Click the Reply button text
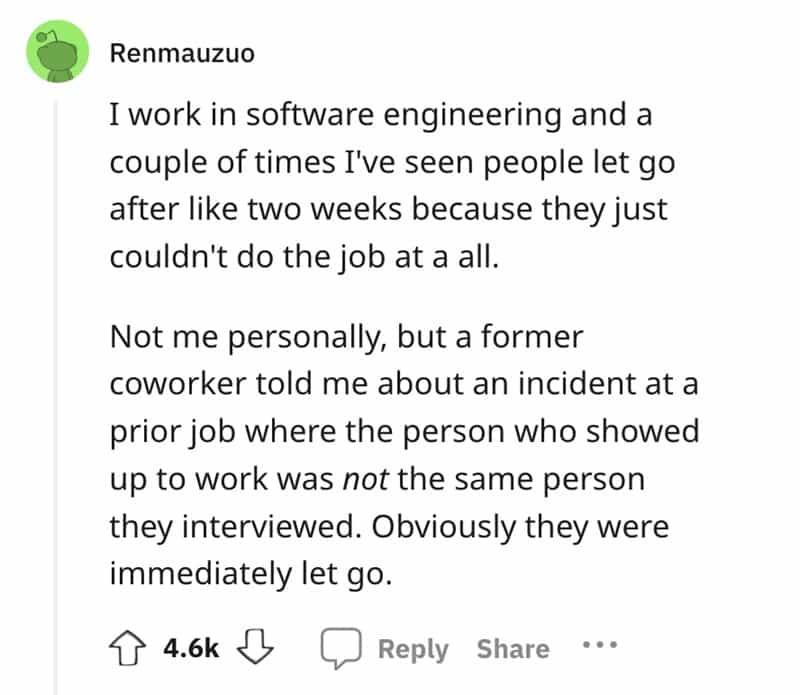 coord(413,649)
